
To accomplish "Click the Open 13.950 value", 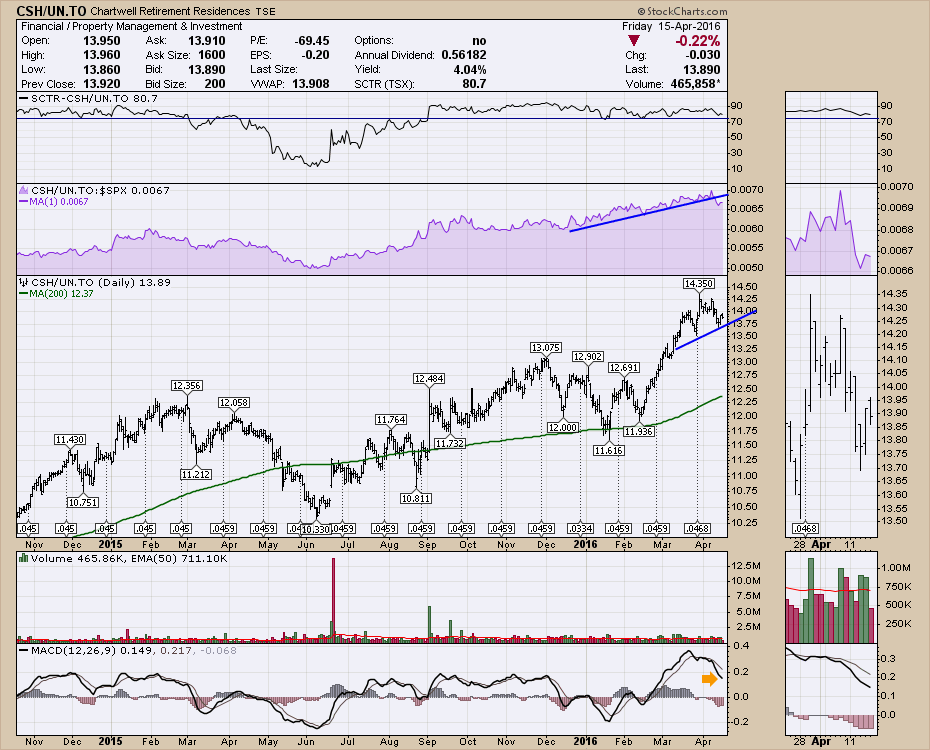I will tap(101, 40).
